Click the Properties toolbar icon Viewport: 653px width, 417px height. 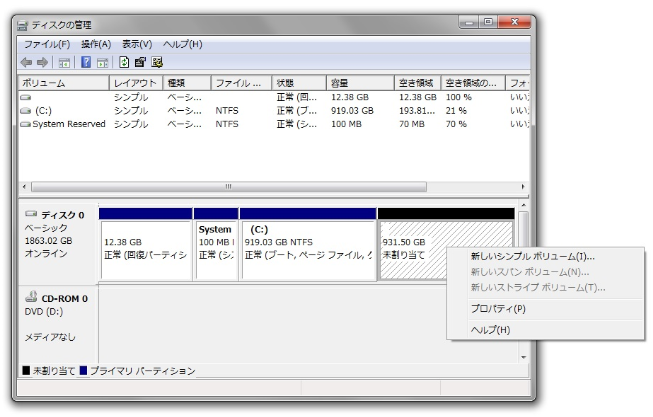[x=139, y=63]
